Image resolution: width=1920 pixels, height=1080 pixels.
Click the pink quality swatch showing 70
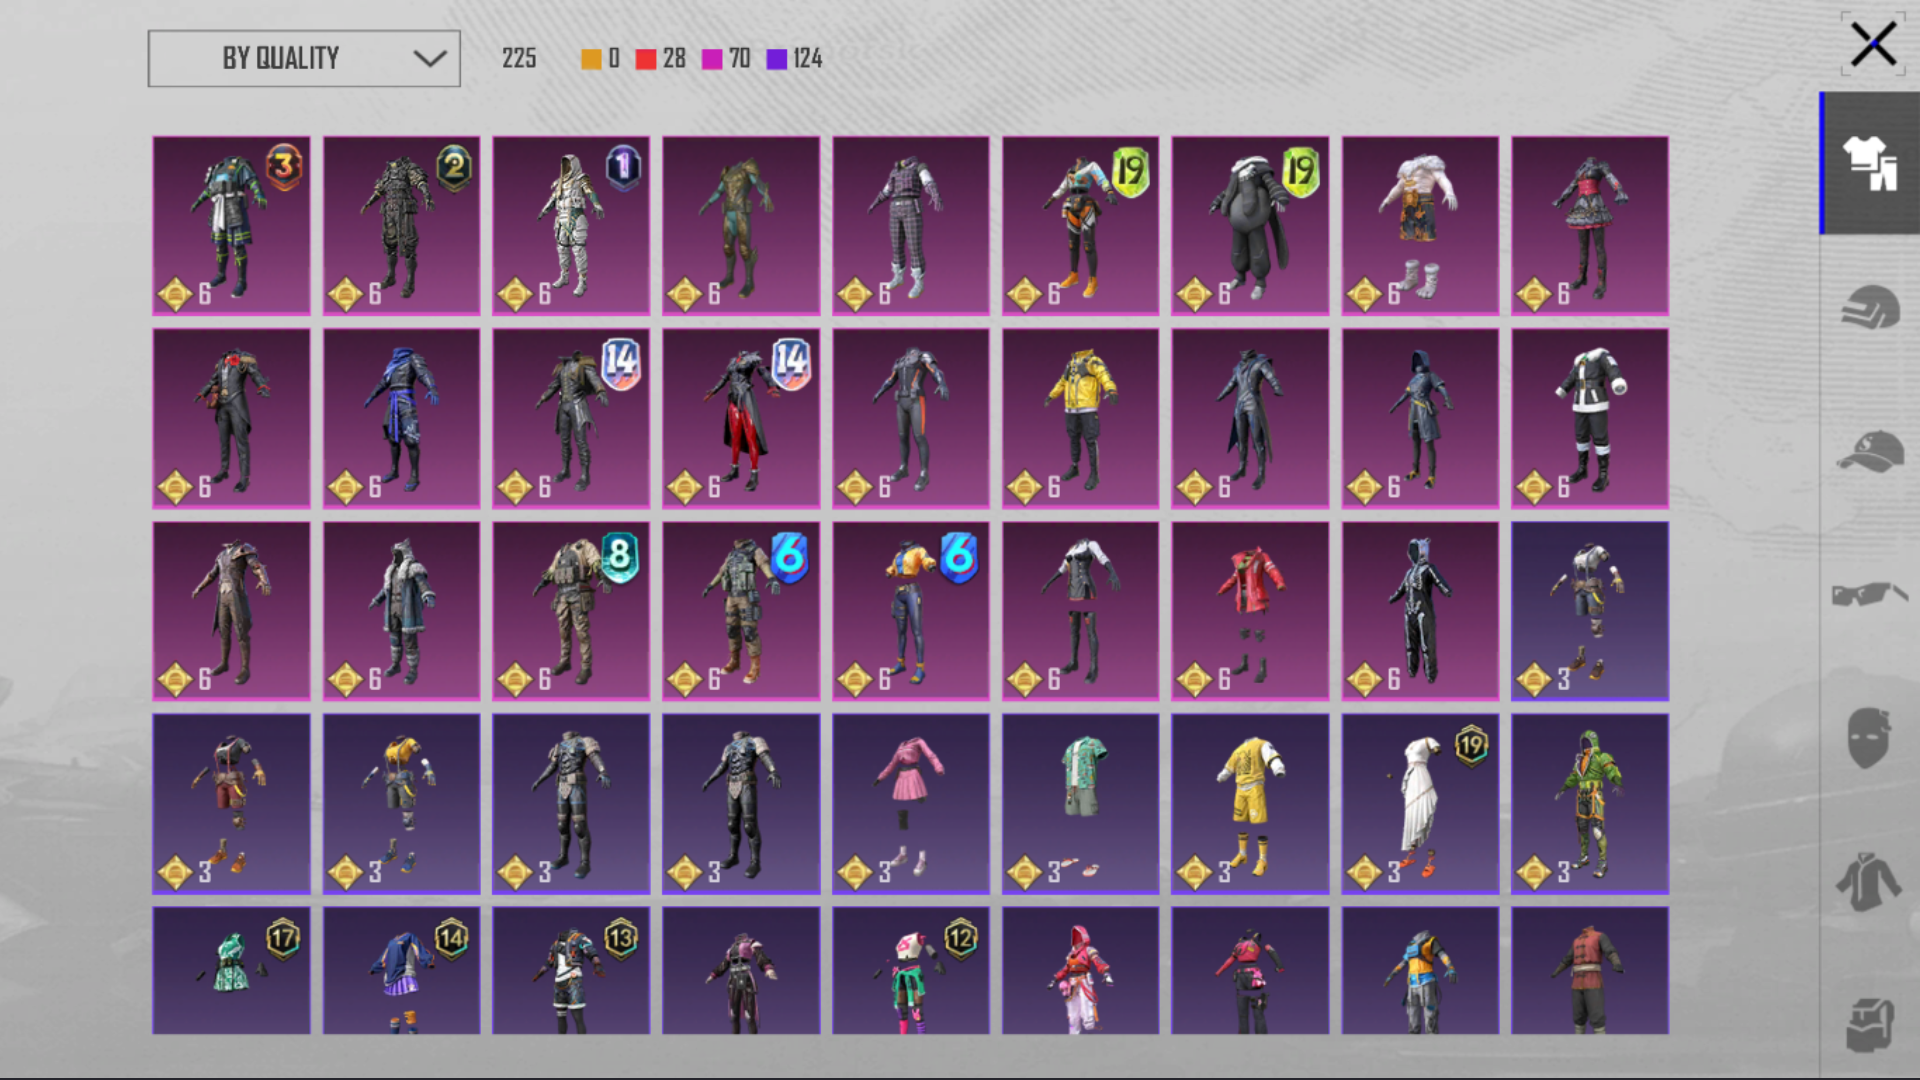[x=712, y=59]
